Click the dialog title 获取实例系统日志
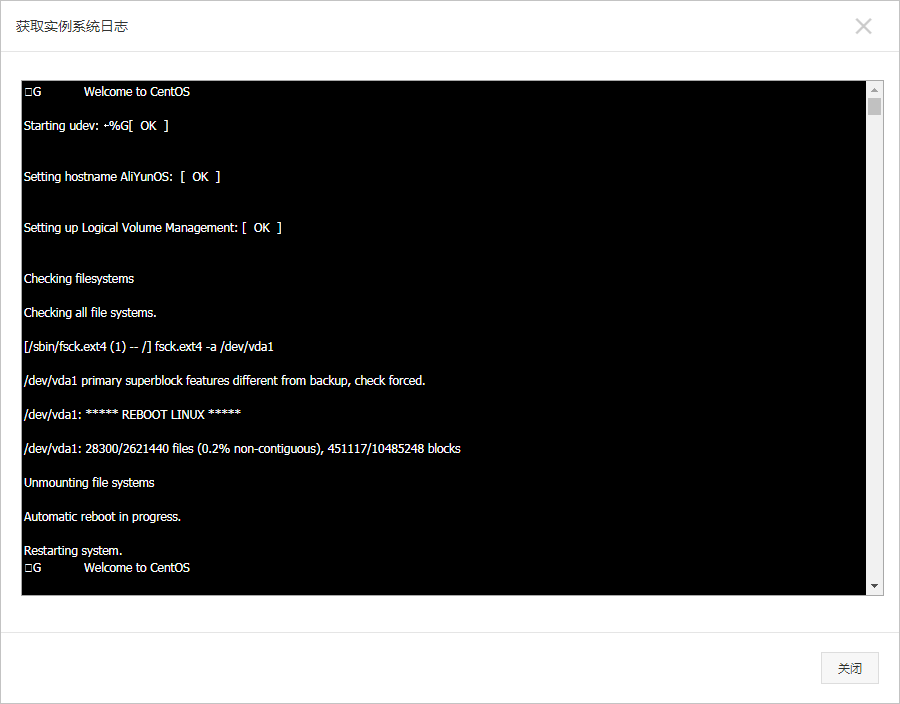Screen dimensions: 900x704 (x=72, y=26)
